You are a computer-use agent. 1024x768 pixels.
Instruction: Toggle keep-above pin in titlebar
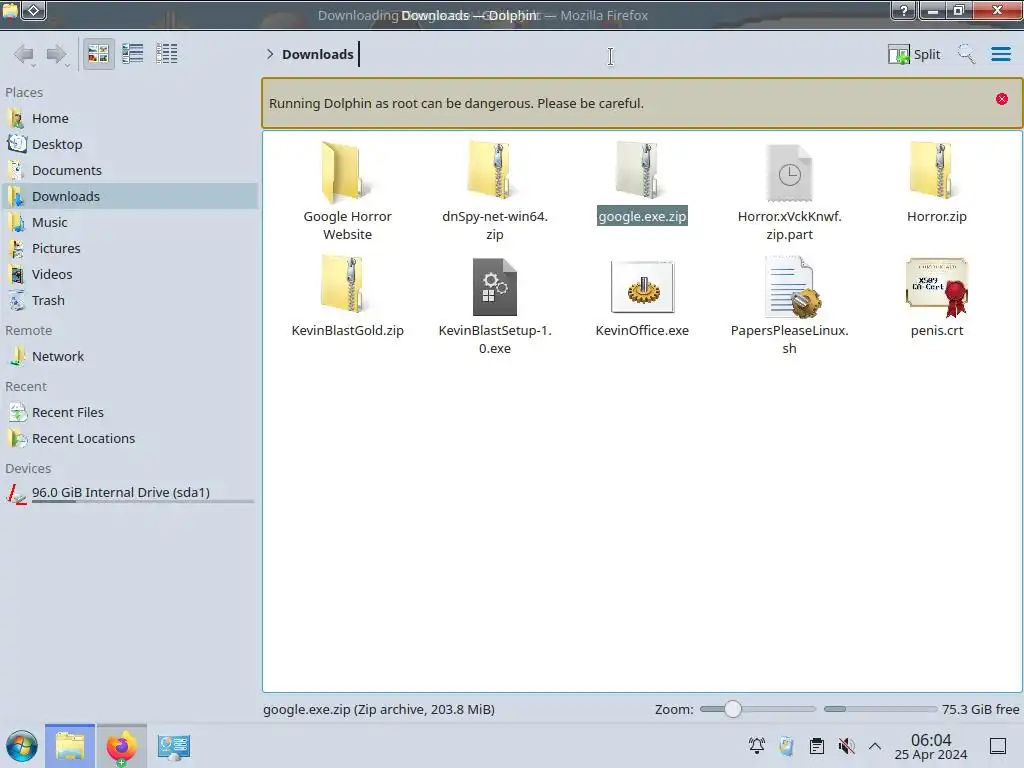coord(34,10)
